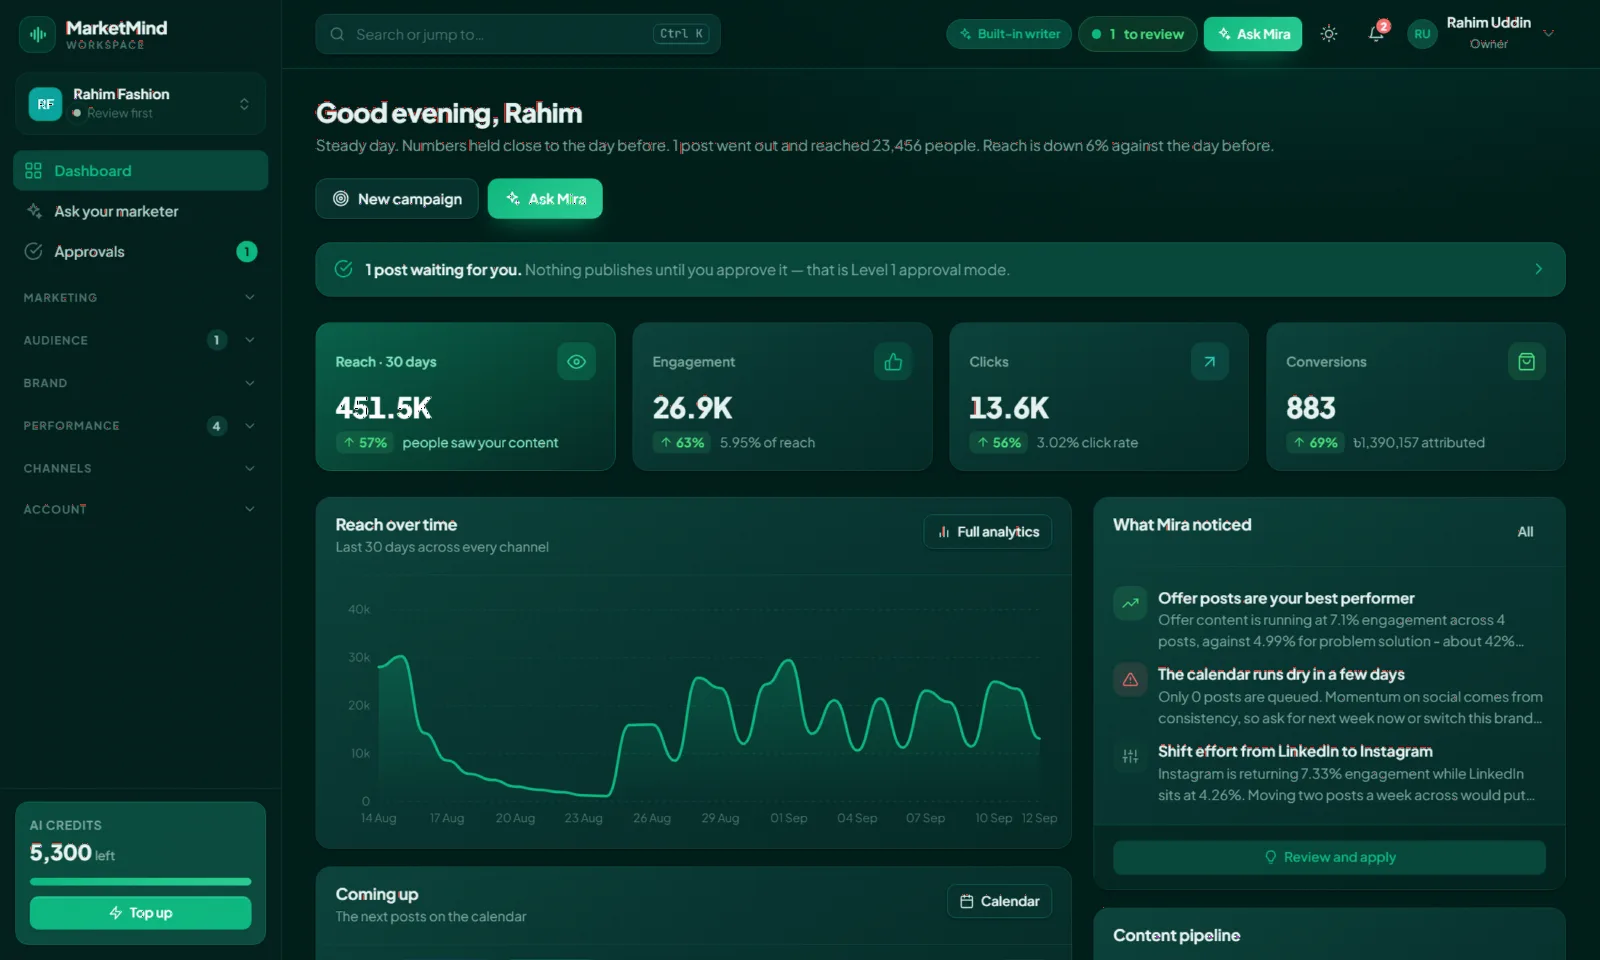This screenshot has width=1600, height=960.
Task: Expand the Brand sidebar section
Action: pos(140,383)
